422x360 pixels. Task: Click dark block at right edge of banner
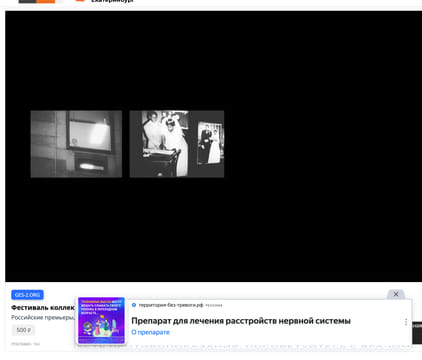click(417, 333)
